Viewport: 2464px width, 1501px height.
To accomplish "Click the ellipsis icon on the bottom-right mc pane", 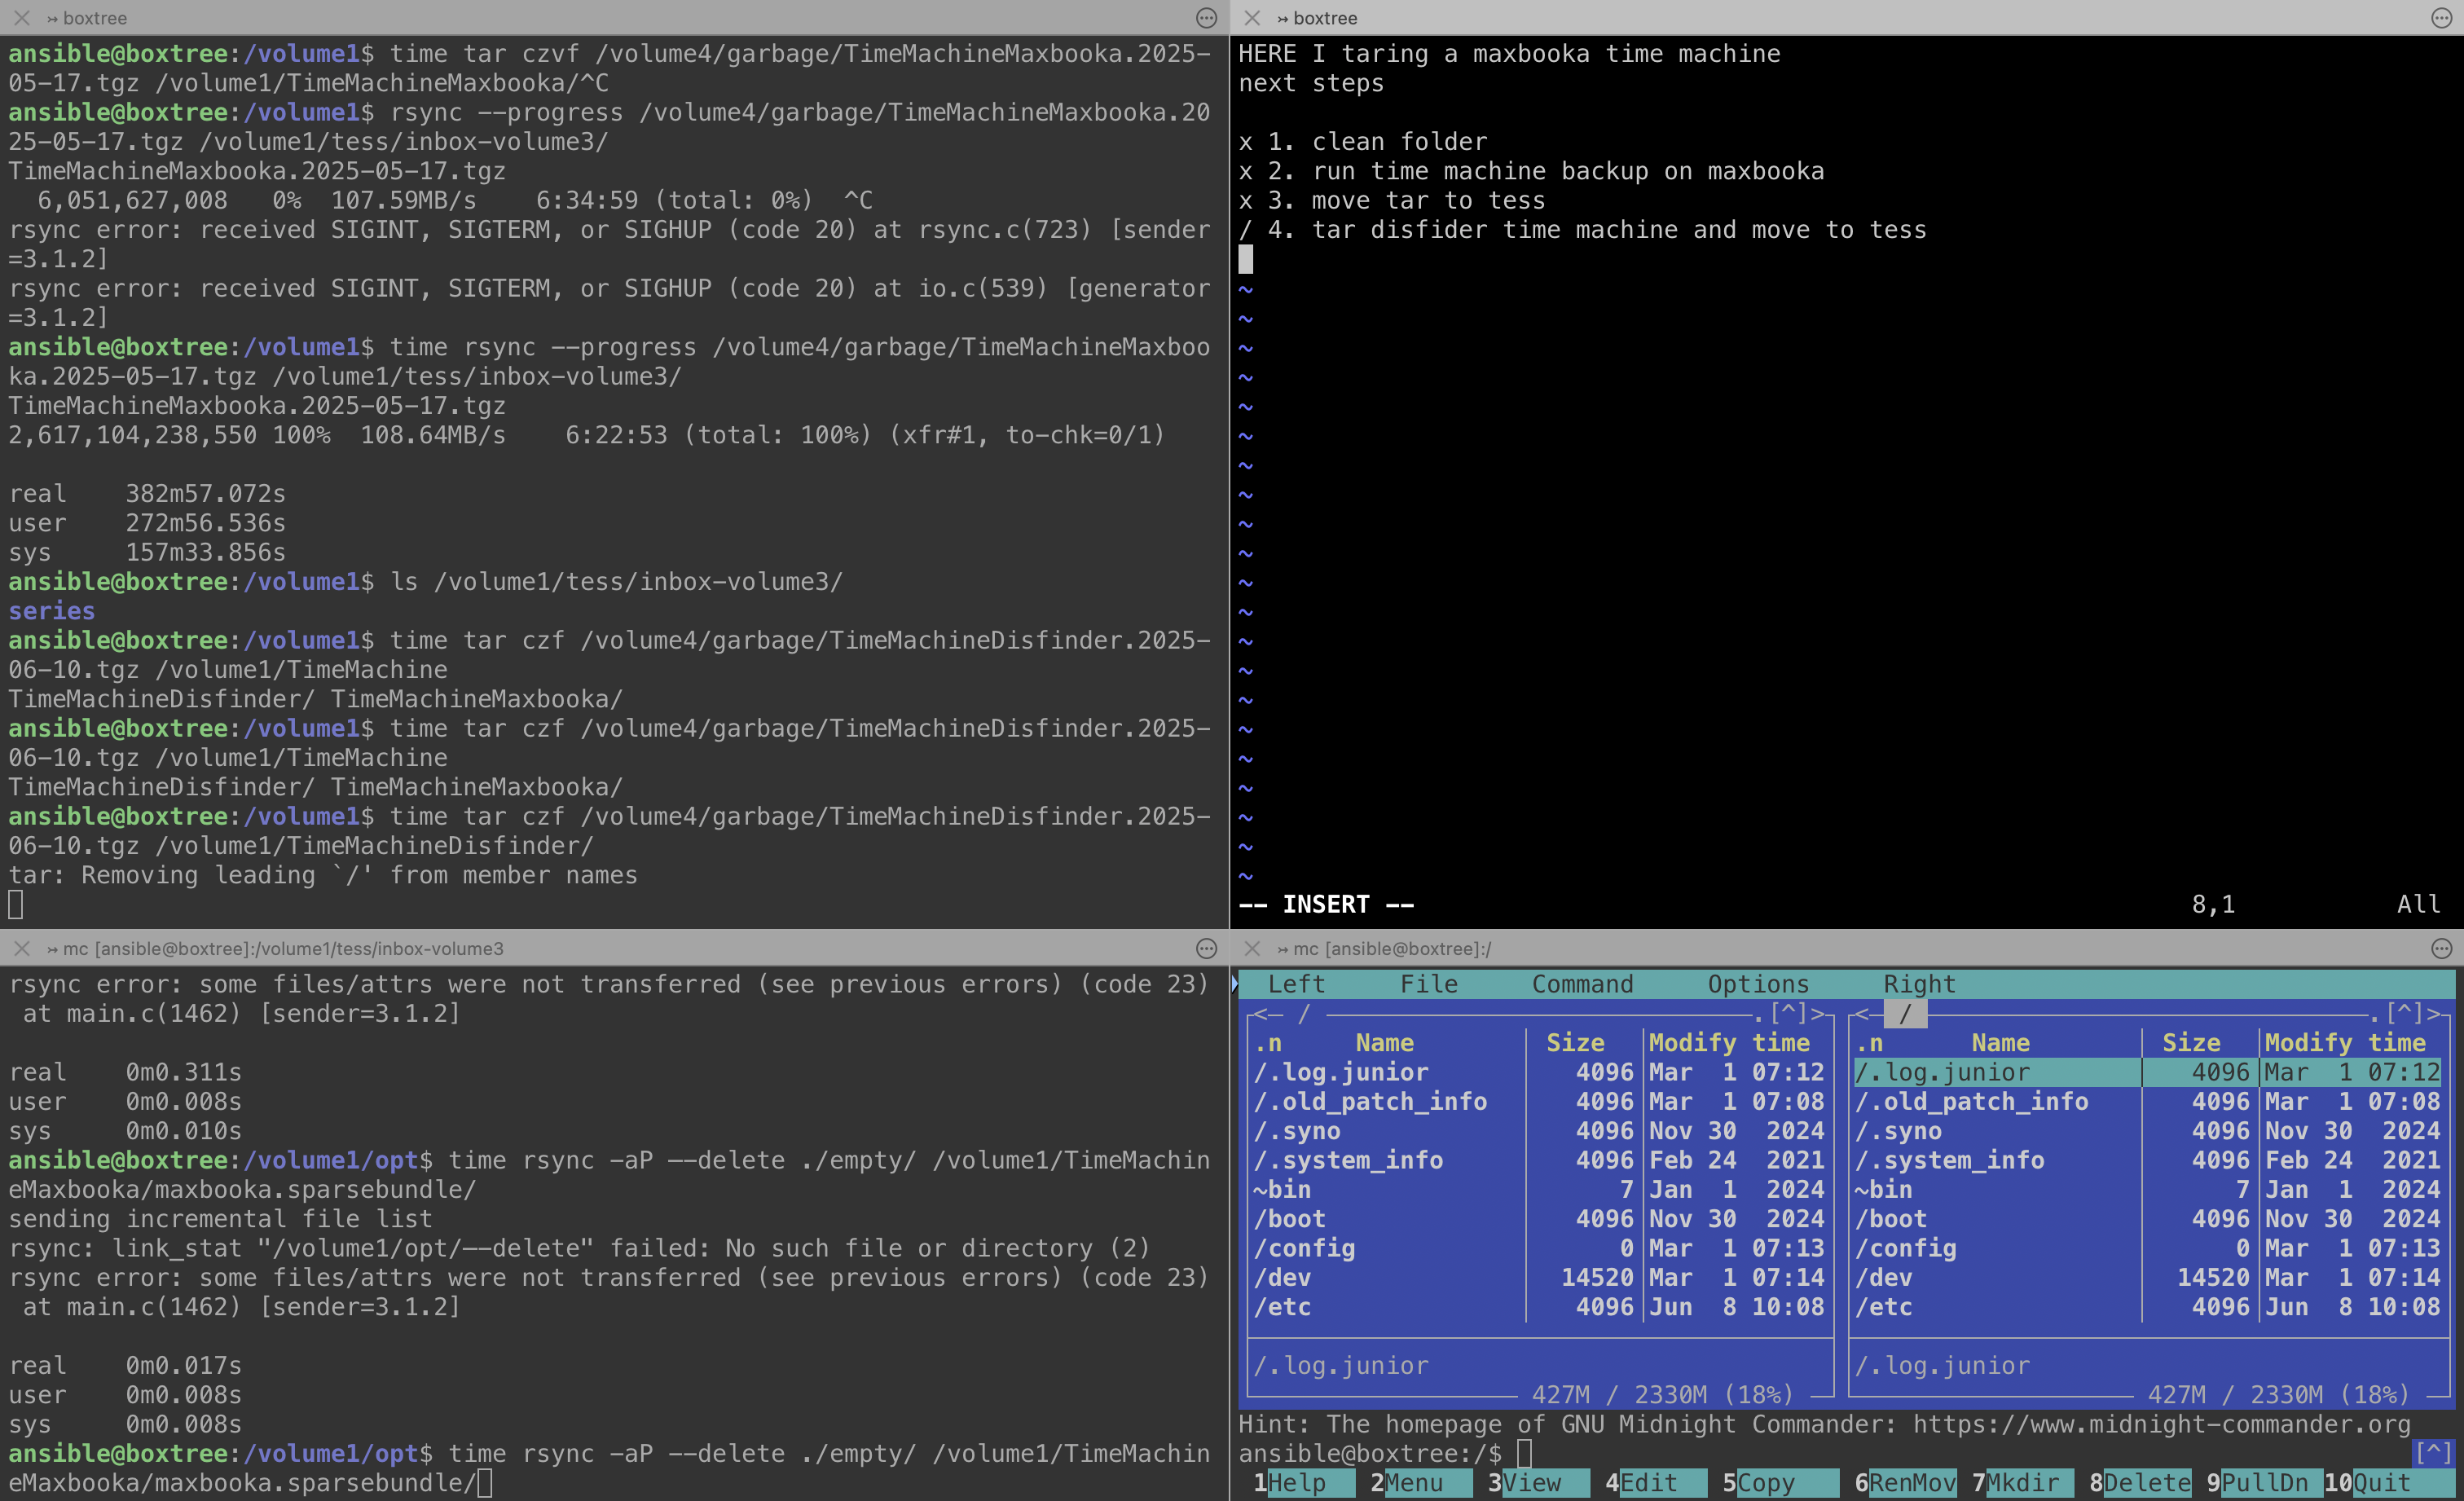I will (x=2442, y=949).
